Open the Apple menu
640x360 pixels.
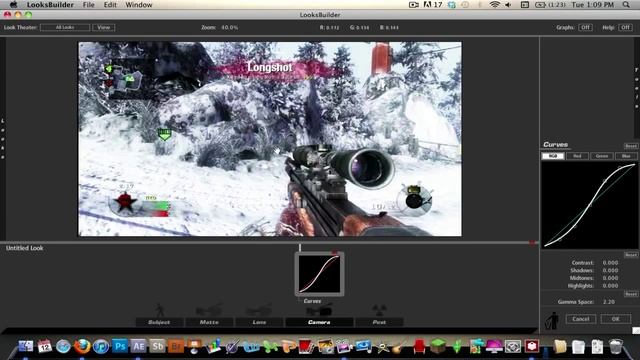[x=13, y=5]
